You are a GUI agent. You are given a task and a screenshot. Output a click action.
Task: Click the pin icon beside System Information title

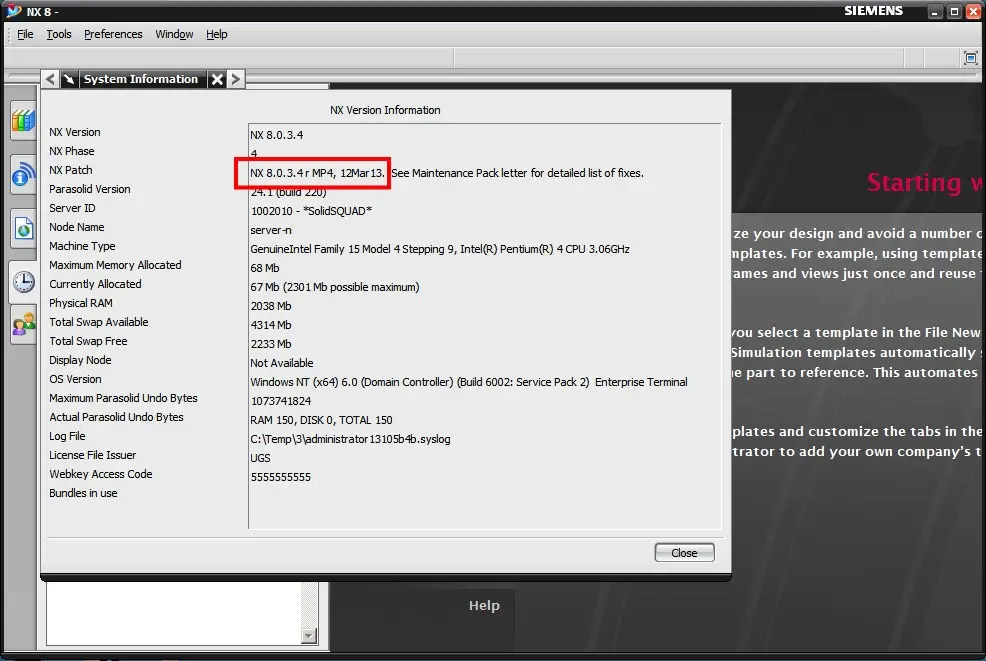pyautogui.click(x=69, y=79)
